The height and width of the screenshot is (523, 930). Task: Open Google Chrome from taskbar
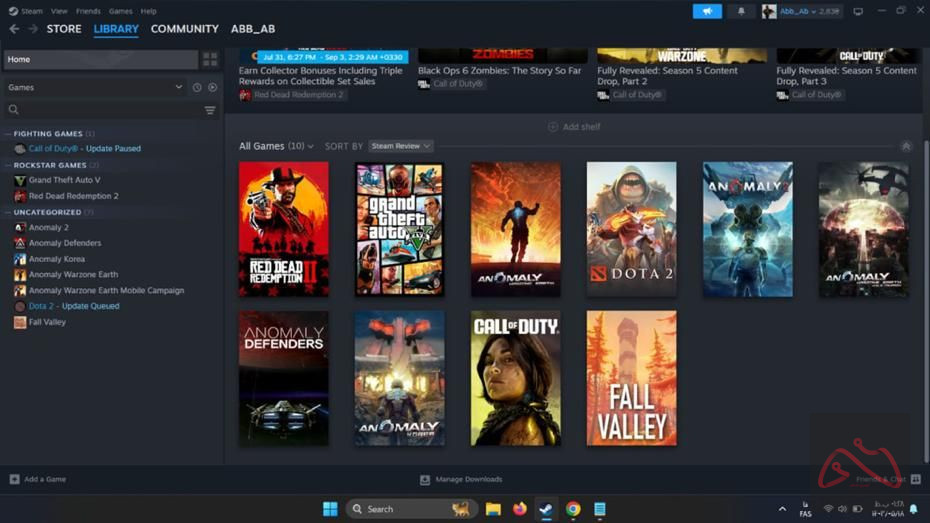573,509
